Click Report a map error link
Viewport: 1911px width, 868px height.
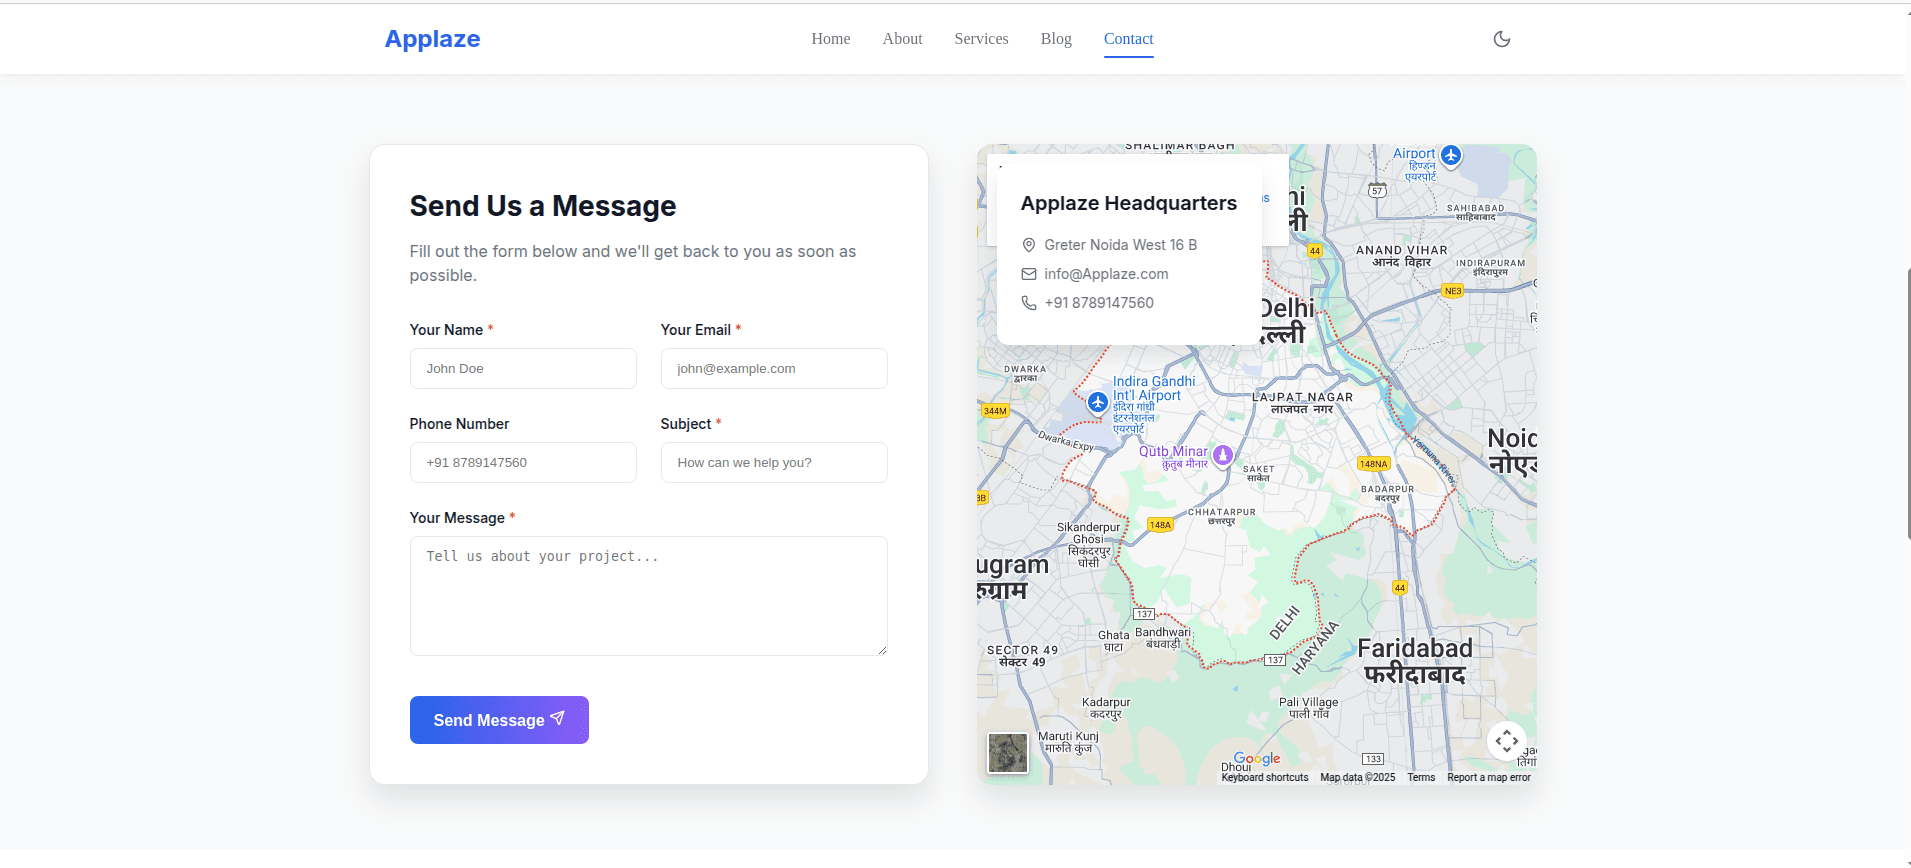click(x=1488, y=778)
